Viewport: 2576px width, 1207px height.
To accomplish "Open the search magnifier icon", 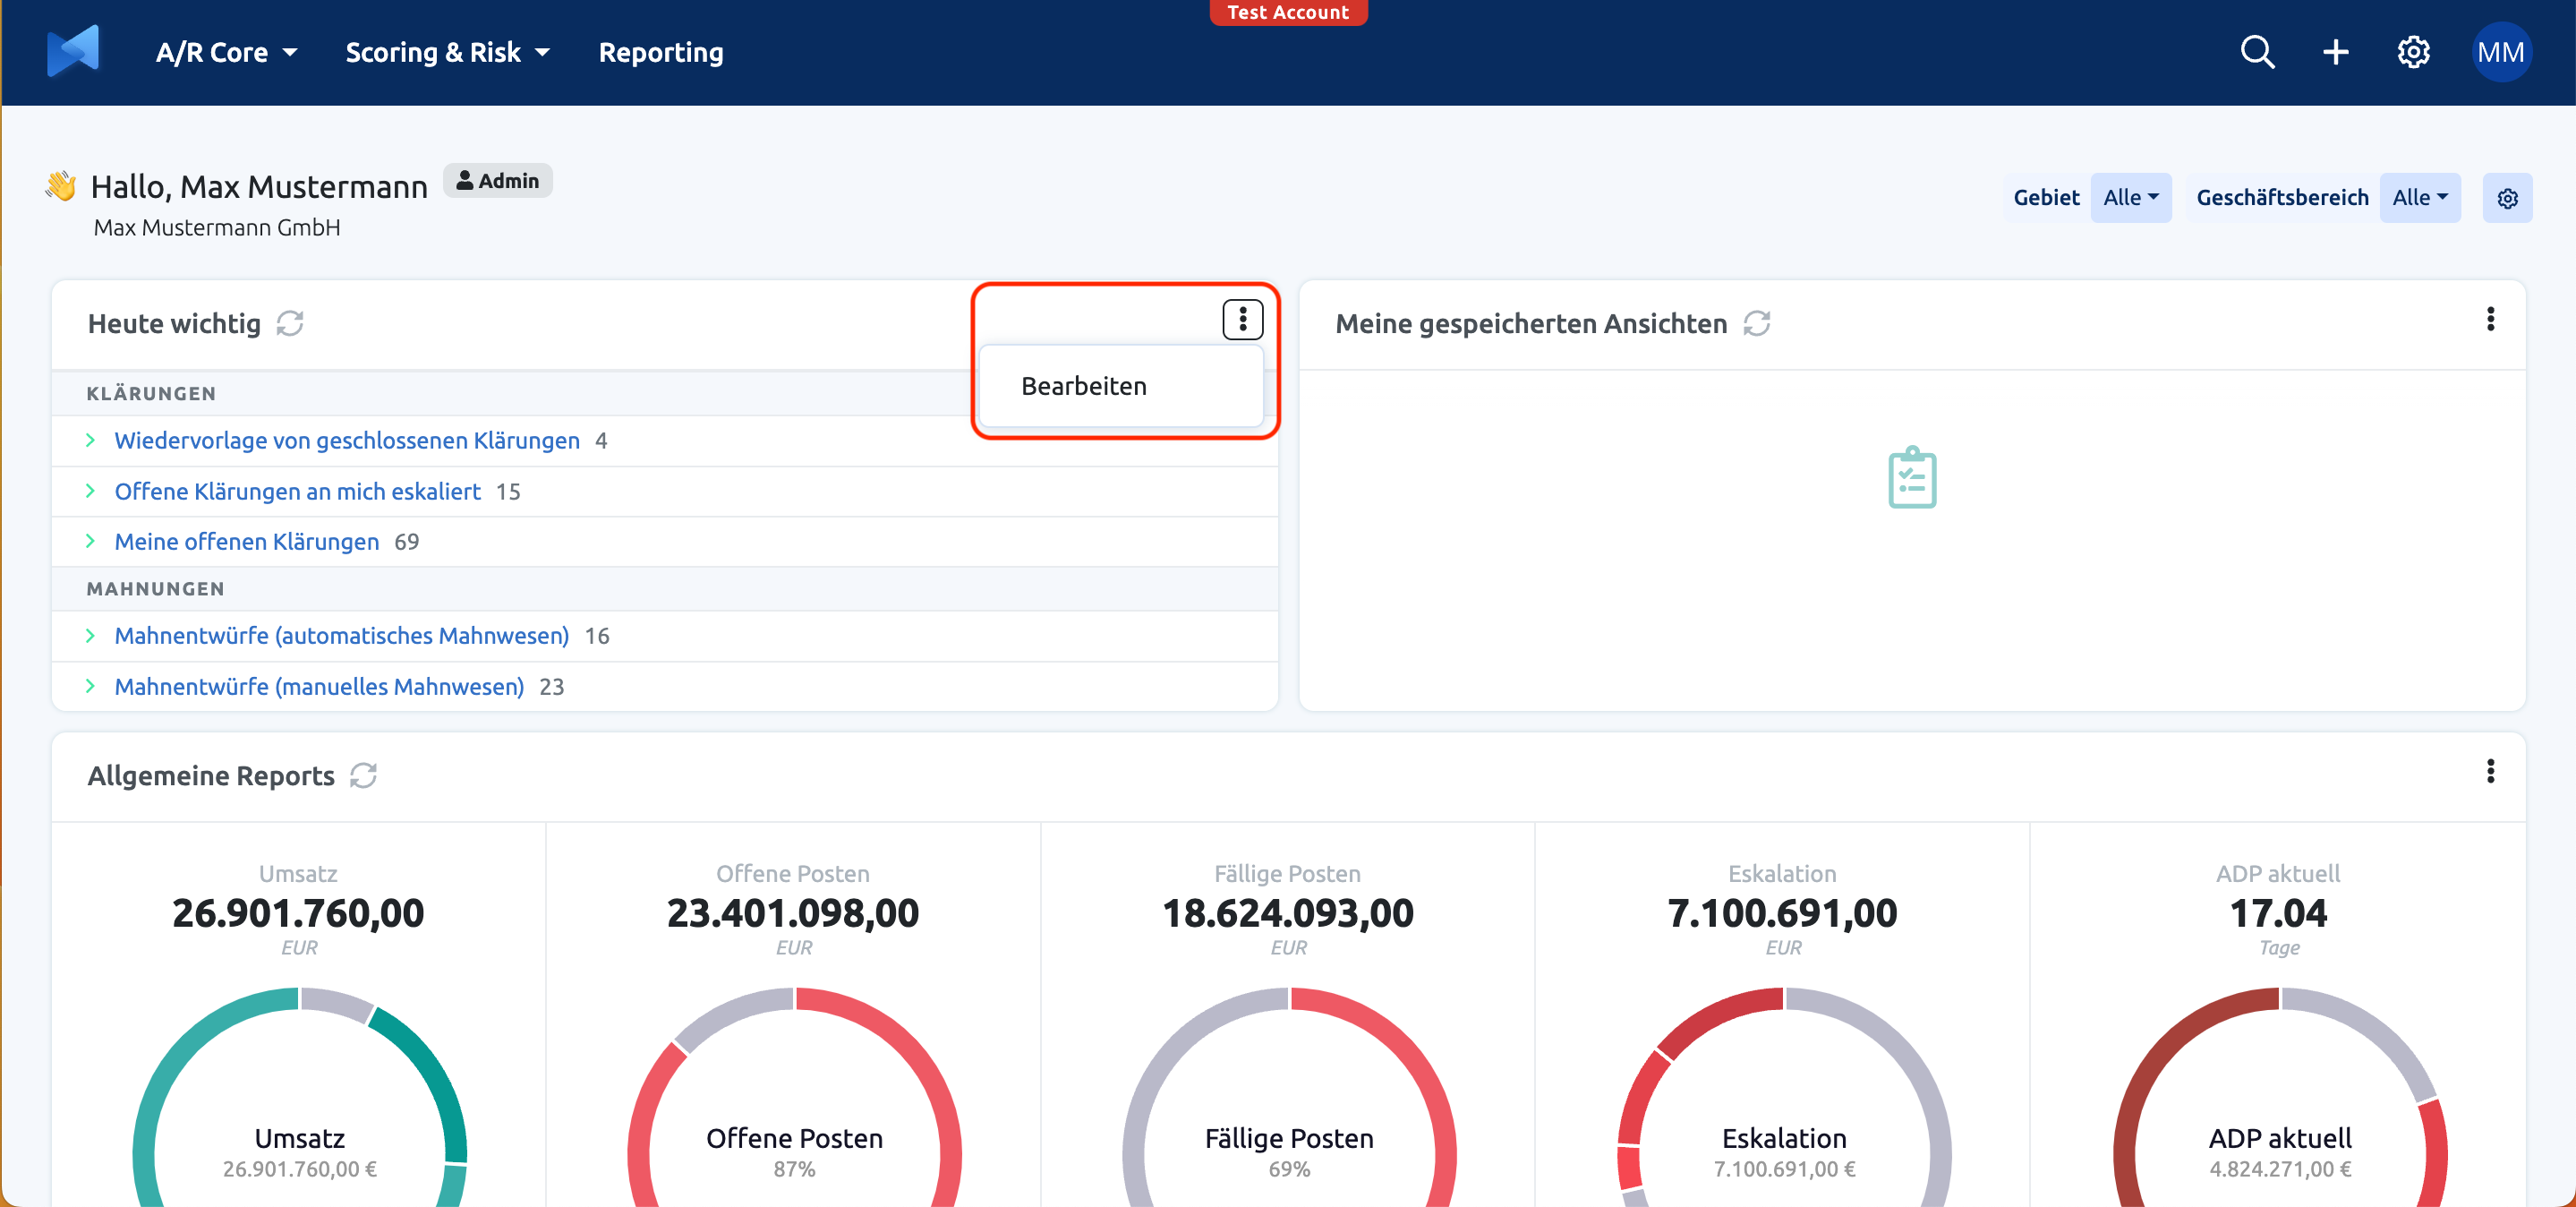I will click(x=2257, y=52).
